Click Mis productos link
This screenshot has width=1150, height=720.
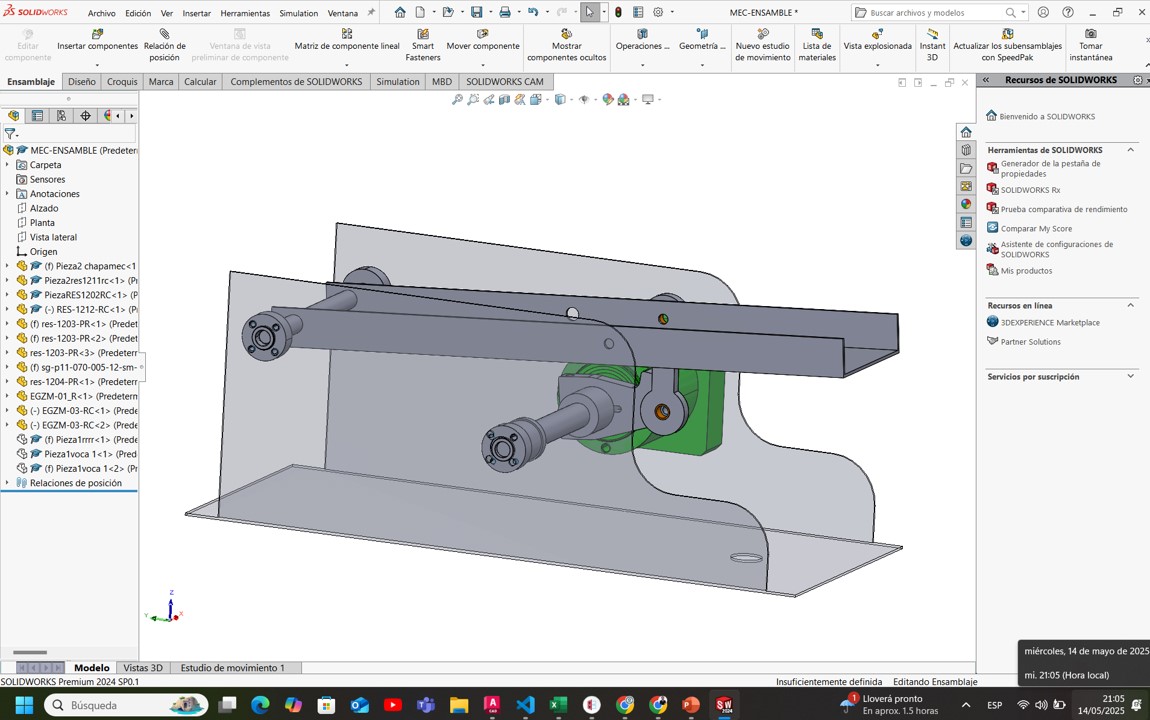[x=1026, y=271]
